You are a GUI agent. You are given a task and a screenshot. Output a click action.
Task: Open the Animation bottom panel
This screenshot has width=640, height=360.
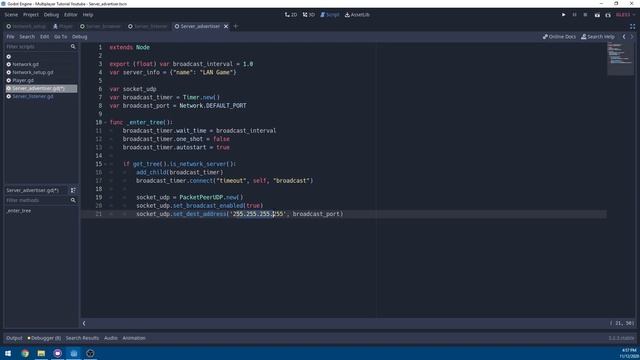134,338
